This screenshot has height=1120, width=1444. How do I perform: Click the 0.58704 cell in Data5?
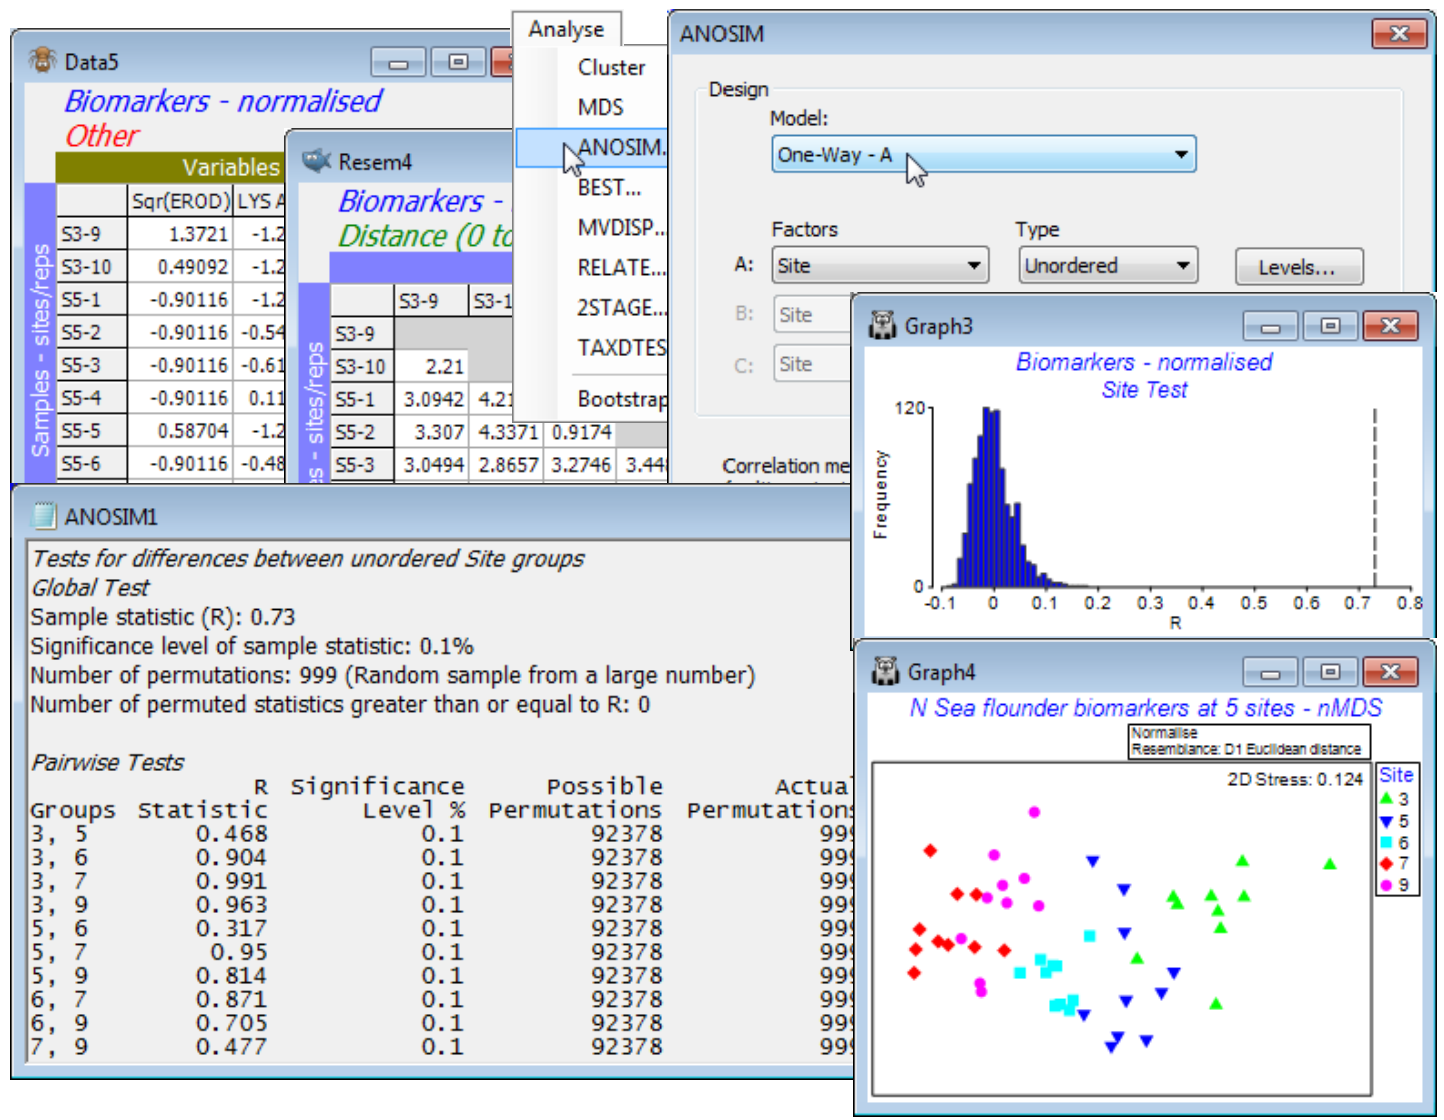pos(181,431)
